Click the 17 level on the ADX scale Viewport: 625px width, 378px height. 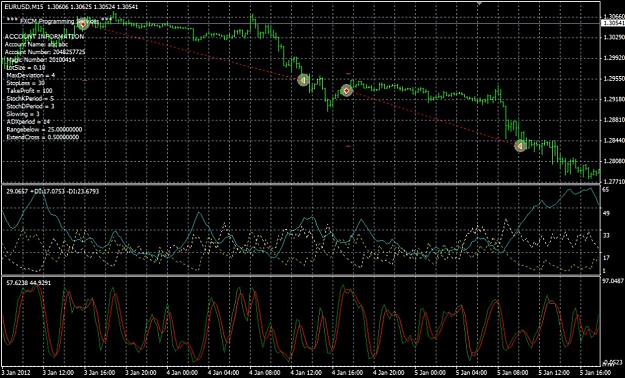[x=606, y=258]
